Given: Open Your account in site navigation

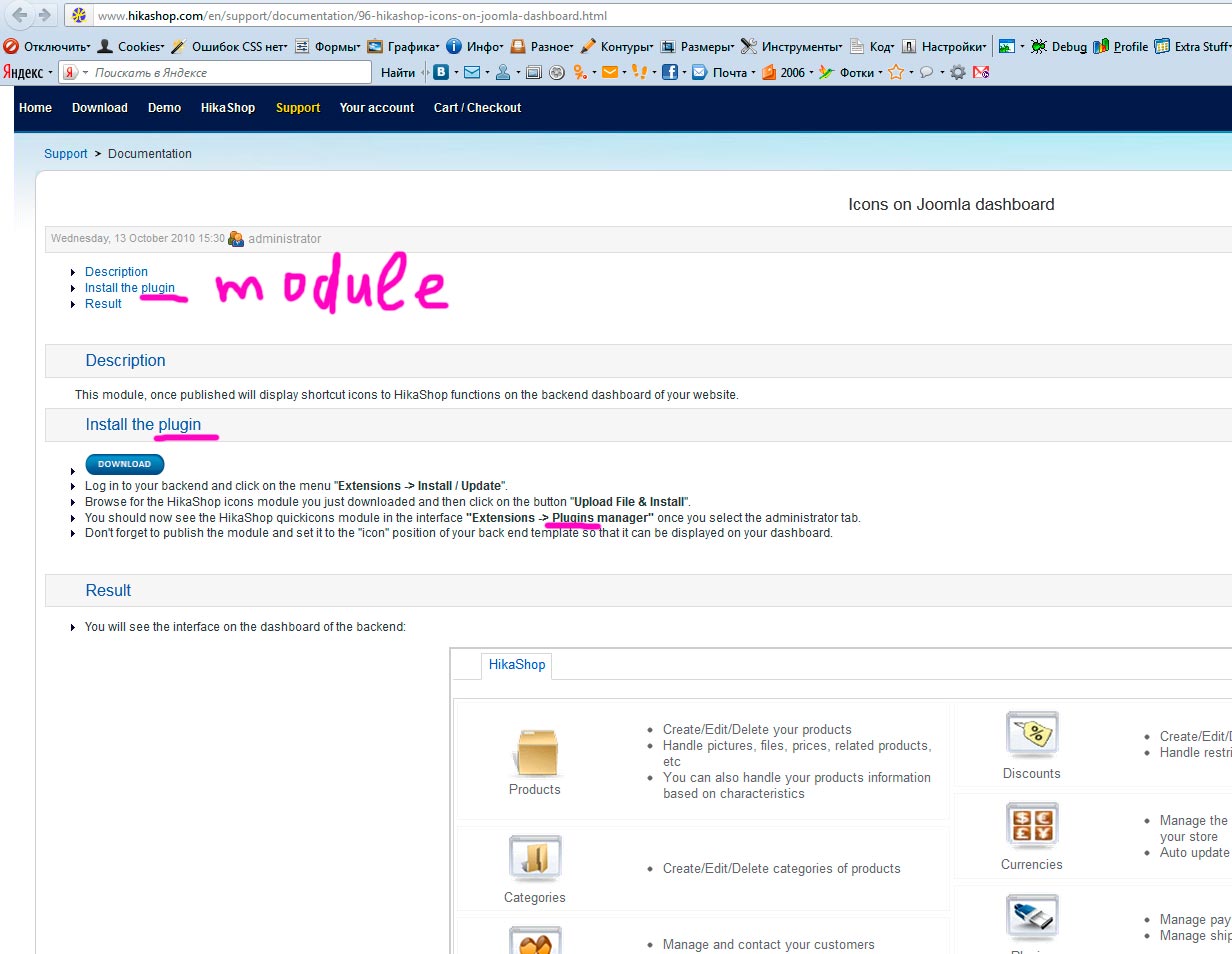Looking at the screenshot, I should 377,108.
